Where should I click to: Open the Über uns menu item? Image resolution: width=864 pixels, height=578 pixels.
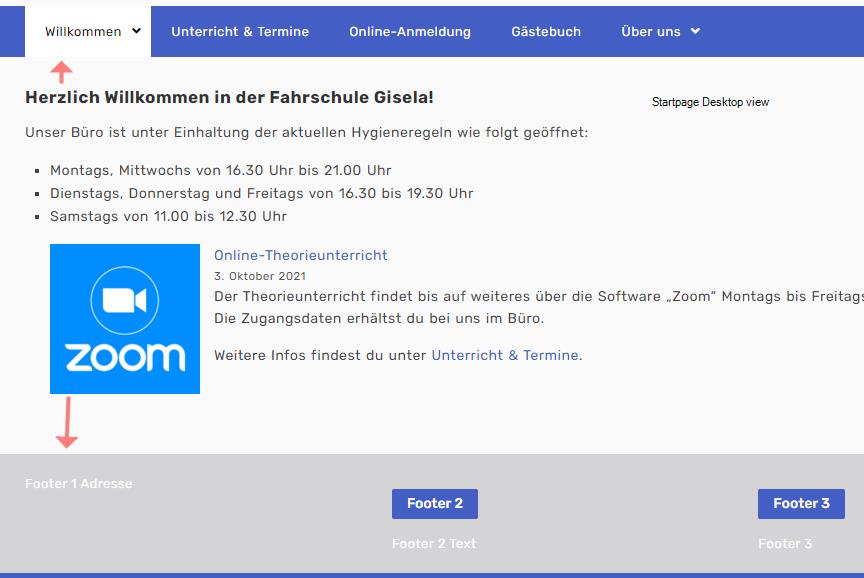pyautogui.click(x=651, y=31)
